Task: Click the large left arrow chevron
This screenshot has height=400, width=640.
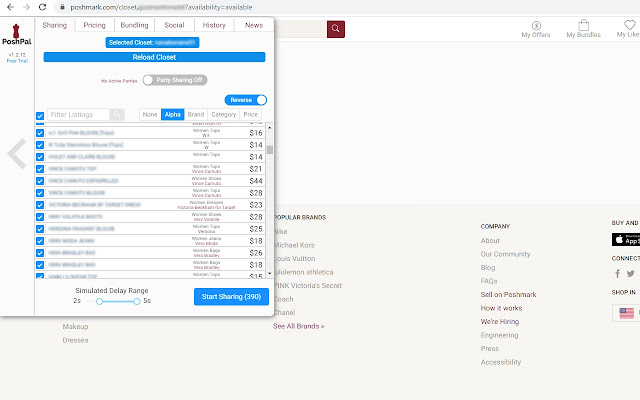Action: [x=17, y=153]
